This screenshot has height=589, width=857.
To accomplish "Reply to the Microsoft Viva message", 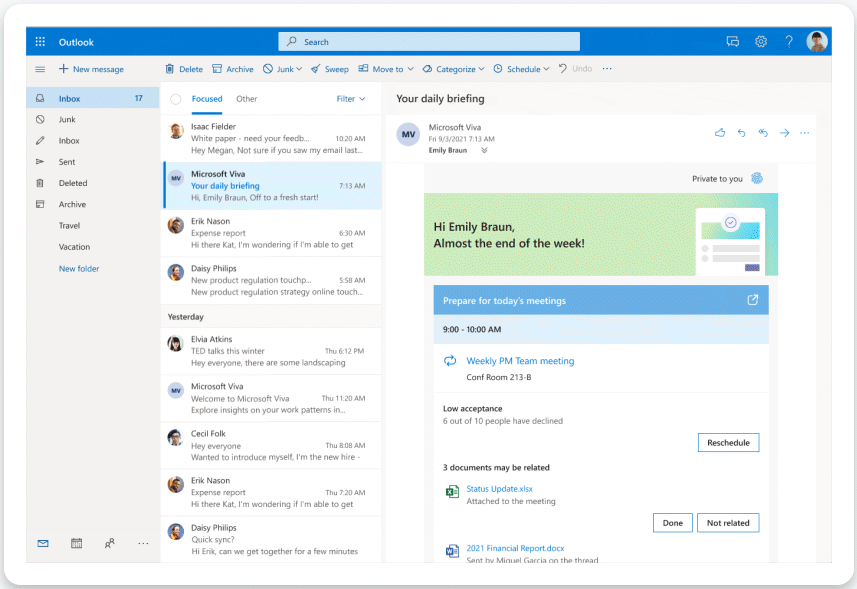I will pyautogui.click(x=741, y=133).
